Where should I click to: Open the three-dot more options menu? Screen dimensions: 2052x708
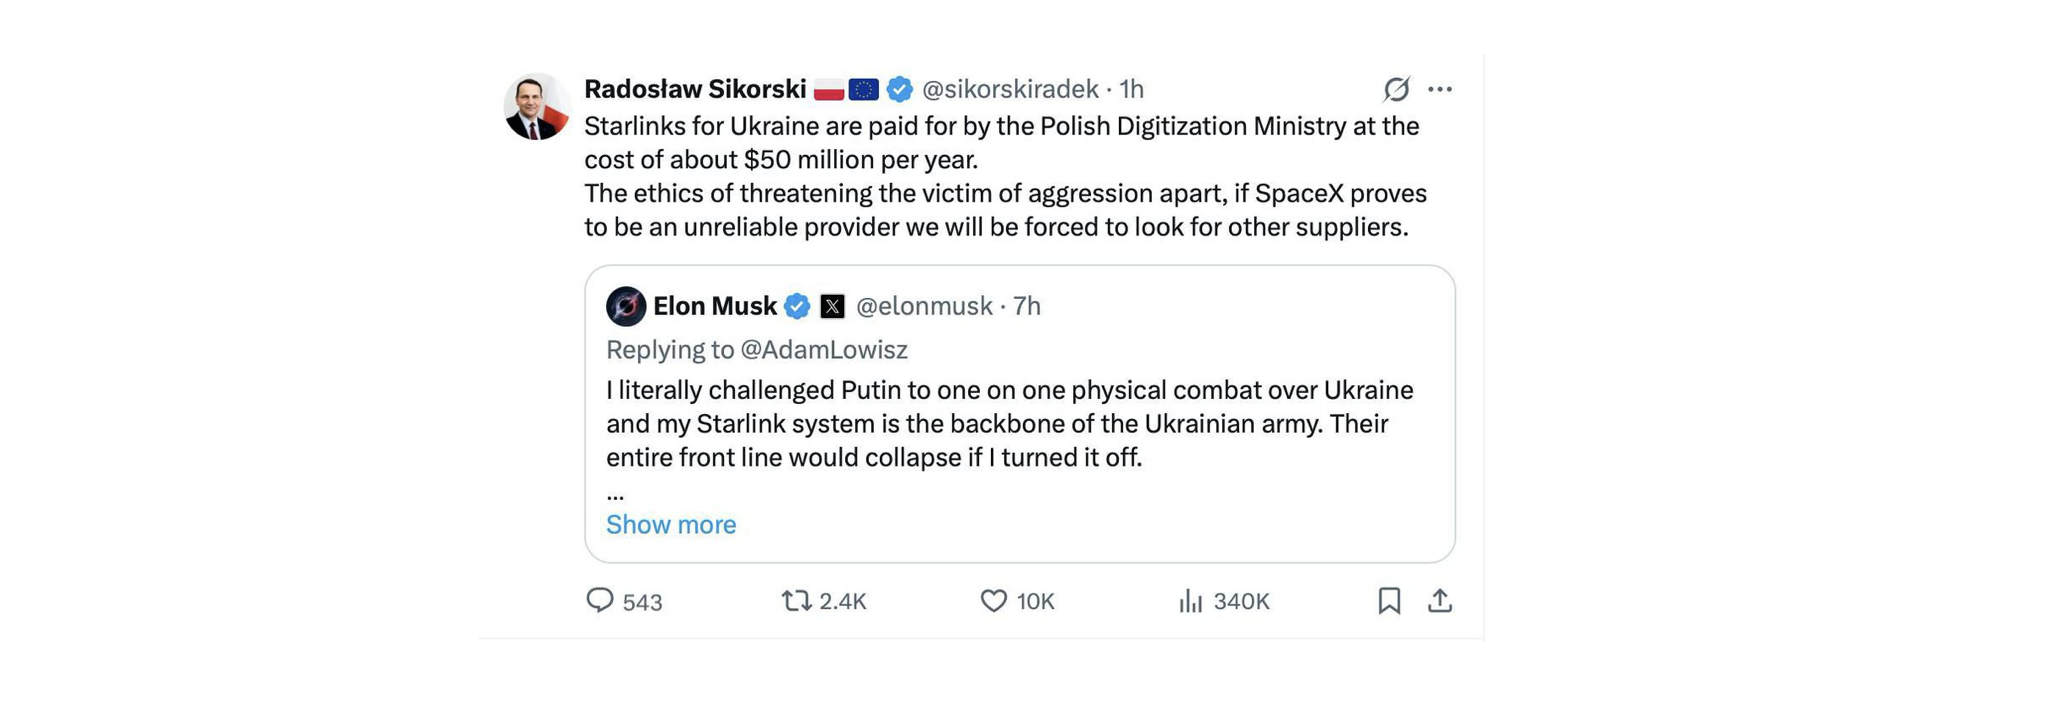coord(1440,89)
